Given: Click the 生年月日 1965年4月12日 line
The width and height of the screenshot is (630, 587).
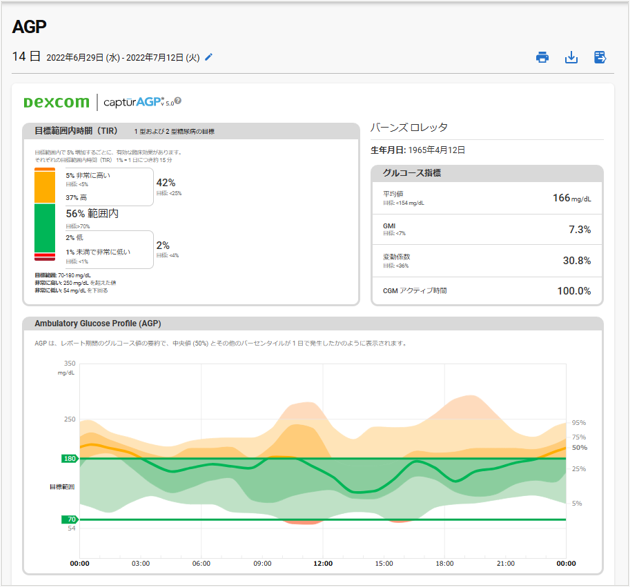Looking at the screenshot, I should [418, 150].
